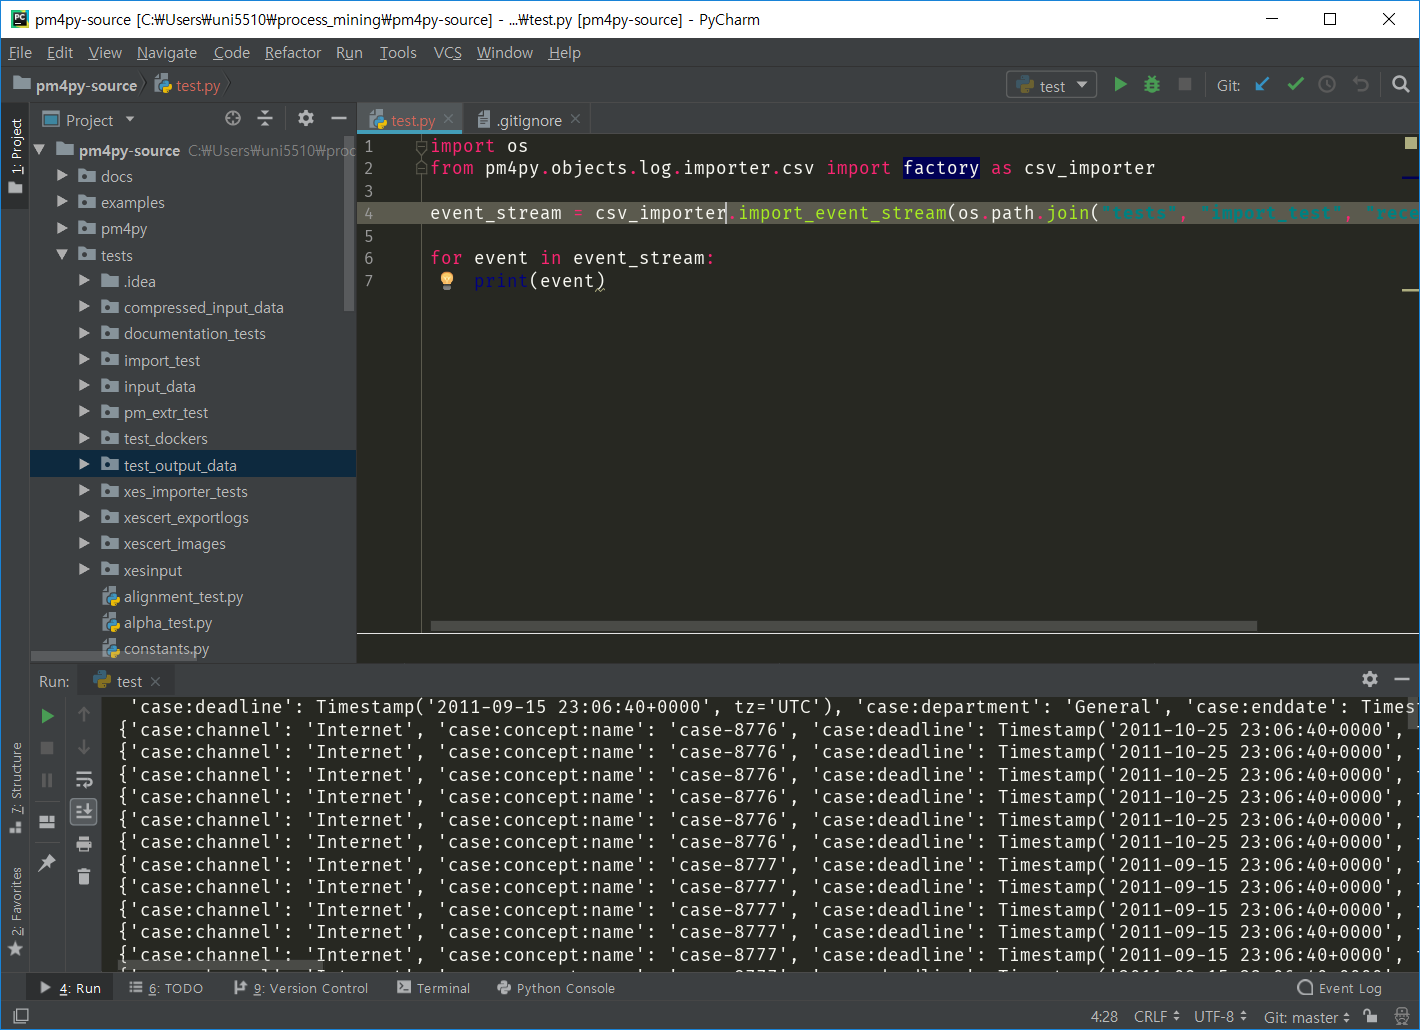Commit changes with the green checkmark icon
The height and width of the screenshot is (1030, 1420).
[x=1295, y=85]
